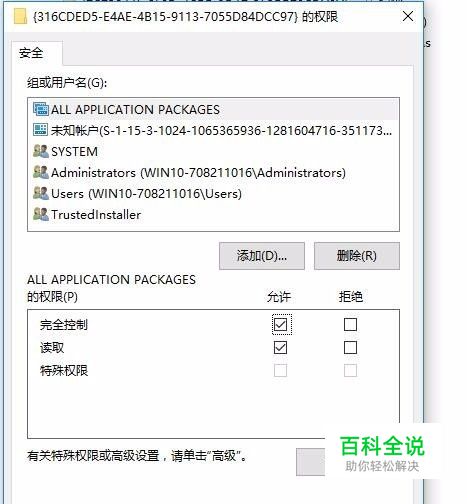Click the TrustedInstaller user icon
This screenshot has width=467, height=504.
[41, 214]
